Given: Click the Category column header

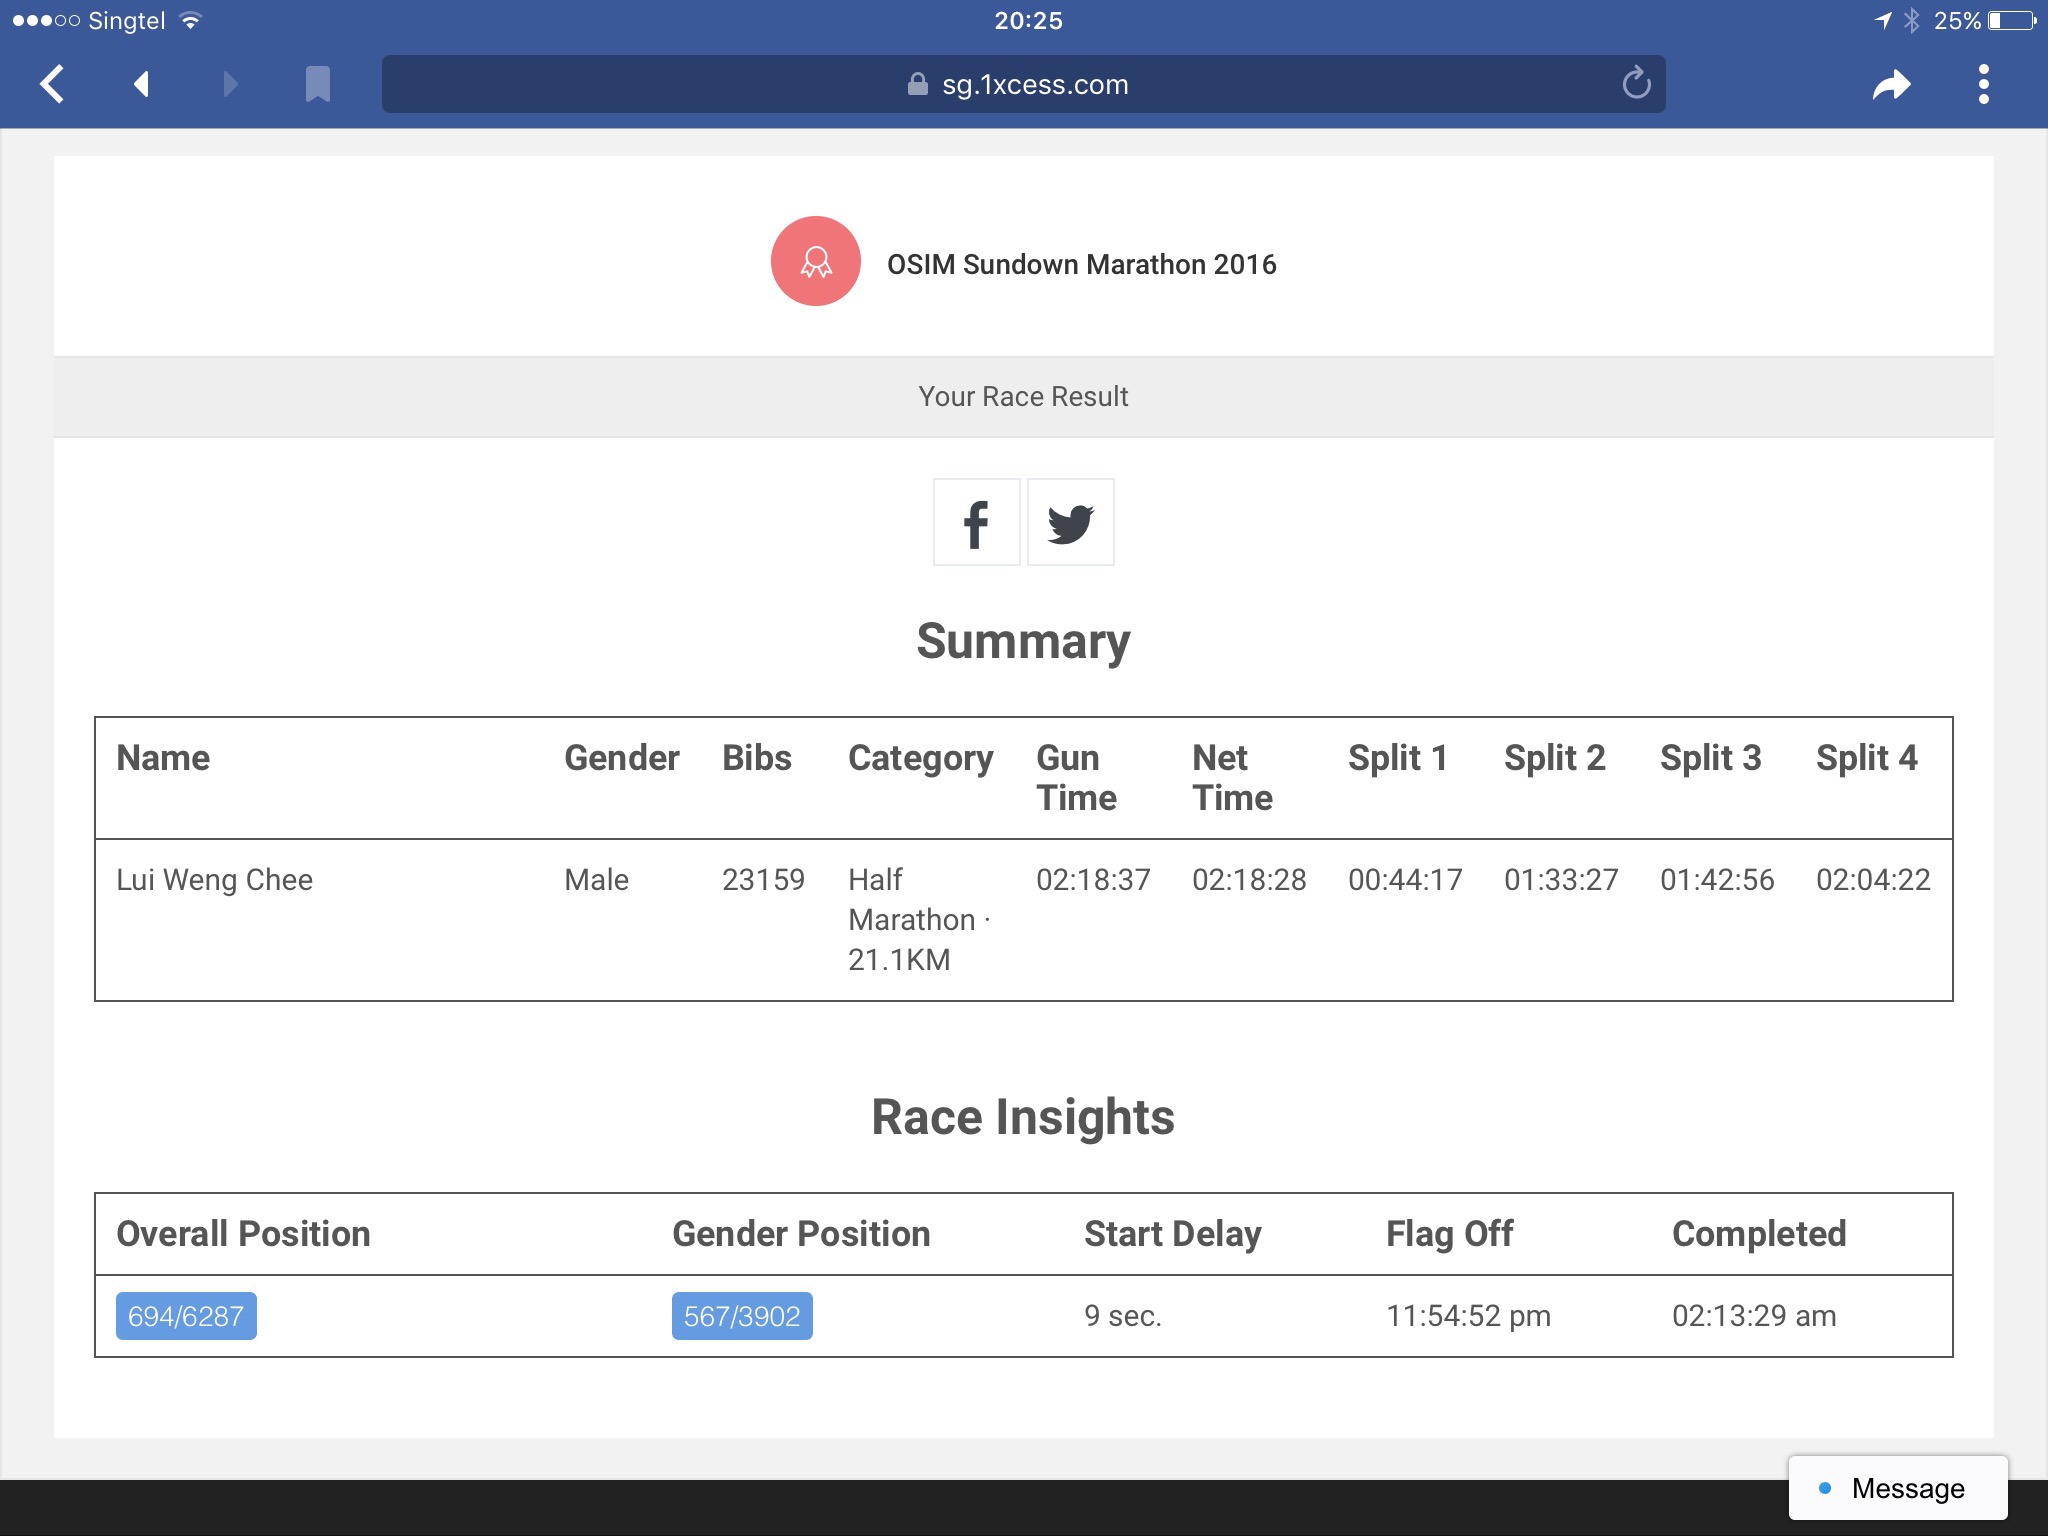Looking at the screenshot, I should [921, 760].
